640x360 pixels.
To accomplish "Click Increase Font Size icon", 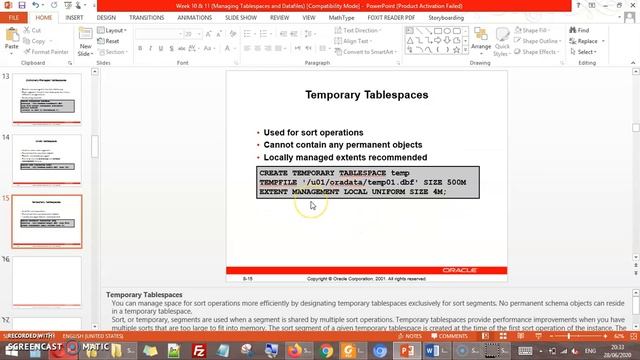I will pos(209,34).
